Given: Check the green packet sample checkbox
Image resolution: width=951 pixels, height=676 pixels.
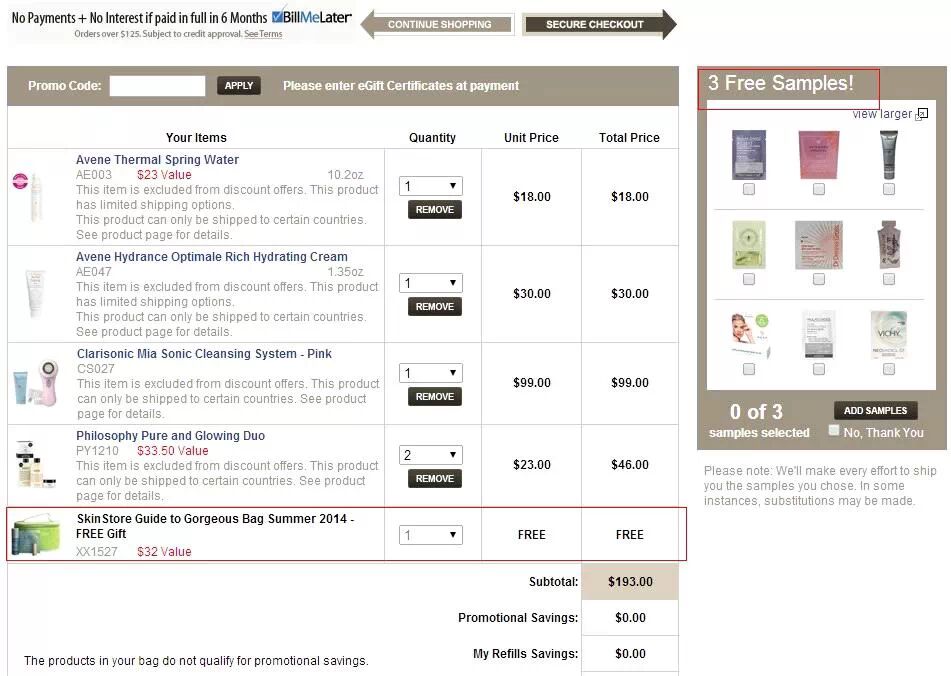Looking at the screenshot, I should [x=749, y=279].
